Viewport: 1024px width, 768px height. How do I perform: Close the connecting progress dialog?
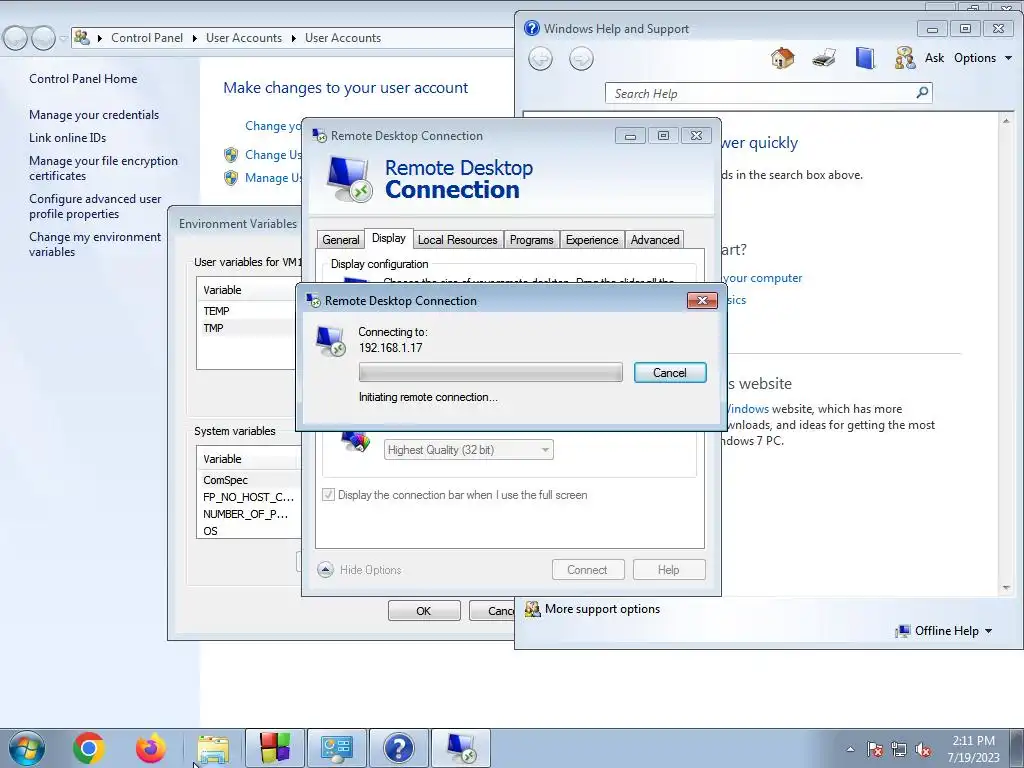[702, 300]
